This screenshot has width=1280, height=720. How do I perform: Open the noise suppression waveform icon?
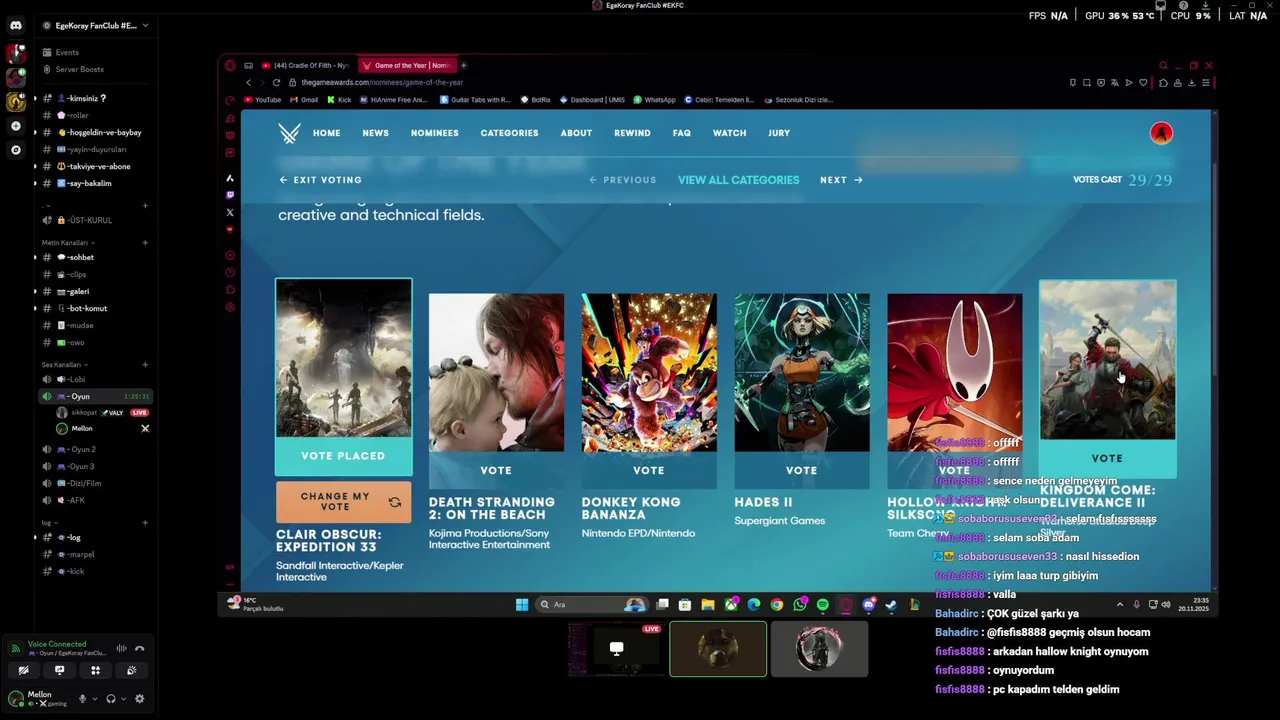121,648
